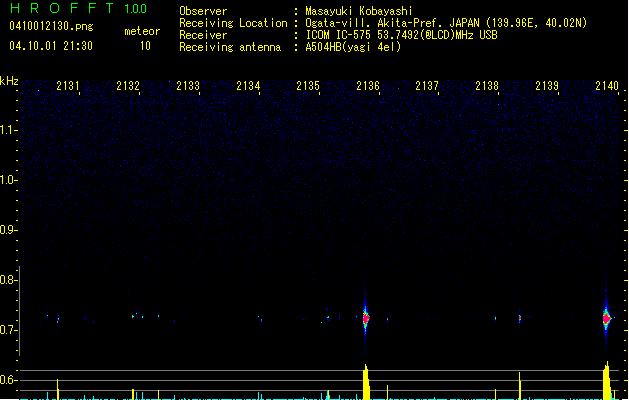Click the 2136 time axis label
This screenshot has width=629, height=400.
click(368, 86)
